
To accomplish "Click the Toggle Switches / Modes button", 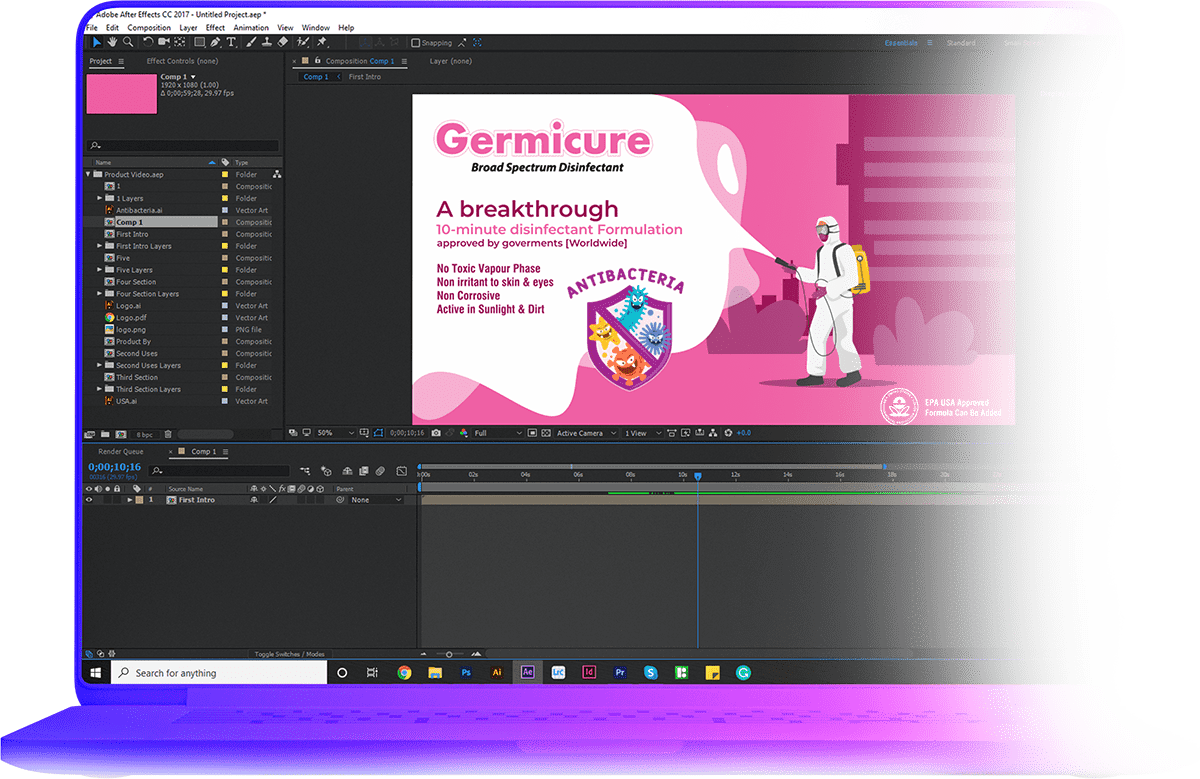I will [290, 654].
